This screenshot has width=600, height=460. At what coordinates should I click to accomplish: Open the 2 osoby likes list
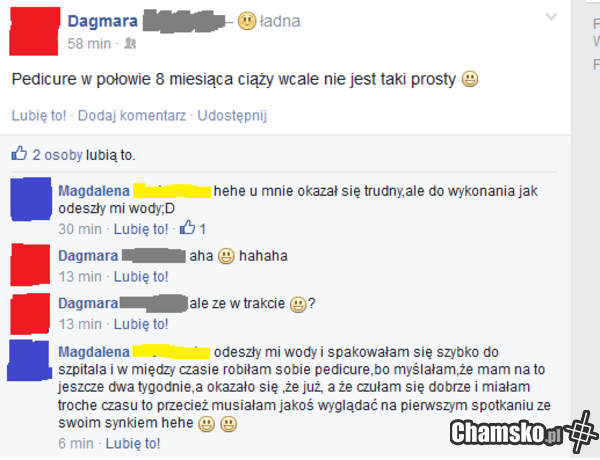pos(57,155)
